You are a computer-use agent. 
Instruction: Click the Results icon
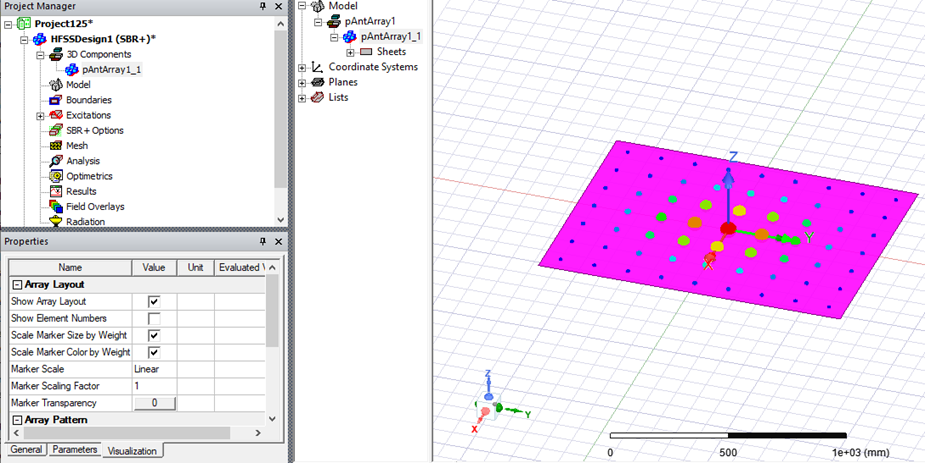56,192
